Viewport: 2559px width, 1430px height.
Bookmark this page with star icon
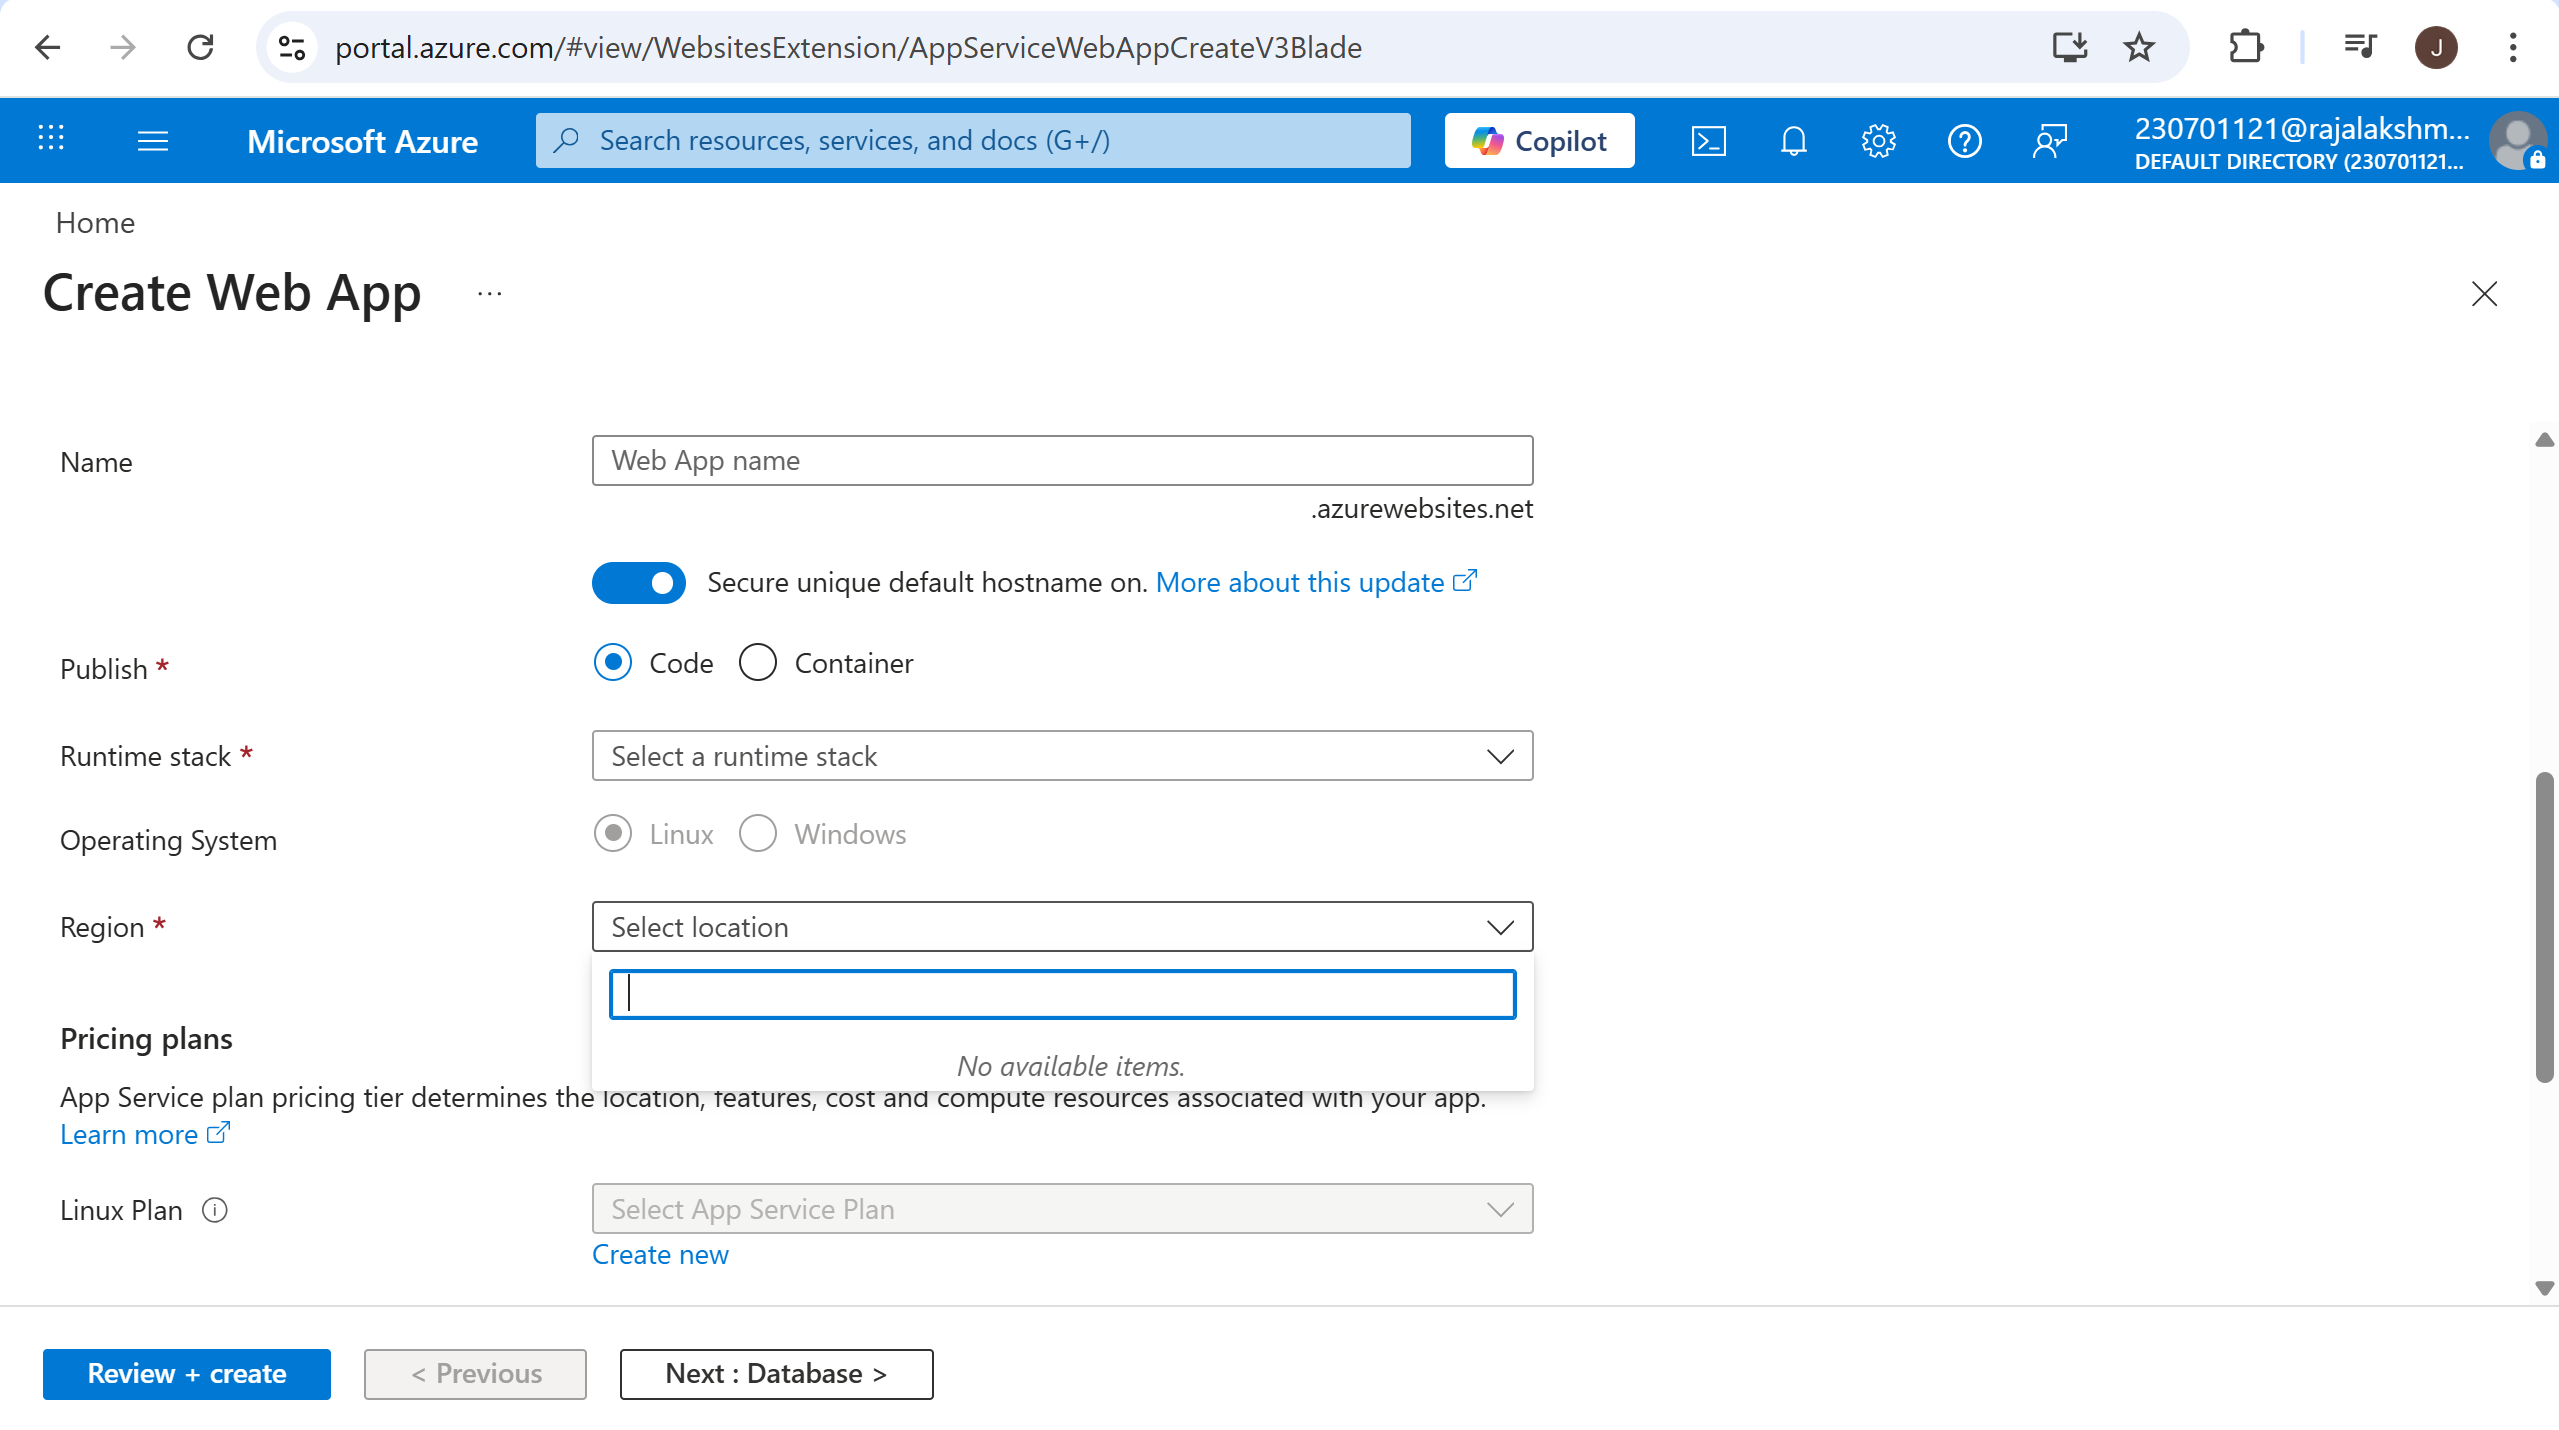pyautogui.click(x=2138, y=47)
